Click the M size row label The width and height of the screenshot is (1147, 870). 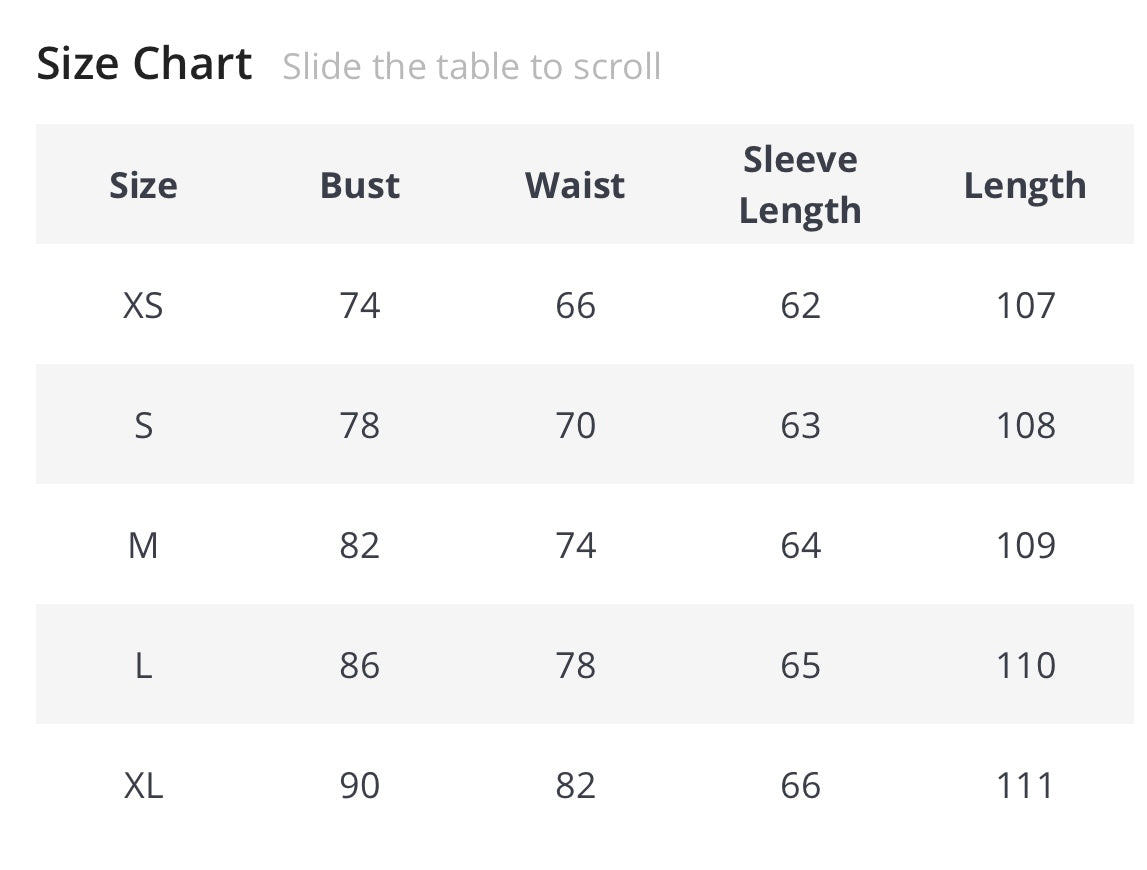tap(143, 545)
